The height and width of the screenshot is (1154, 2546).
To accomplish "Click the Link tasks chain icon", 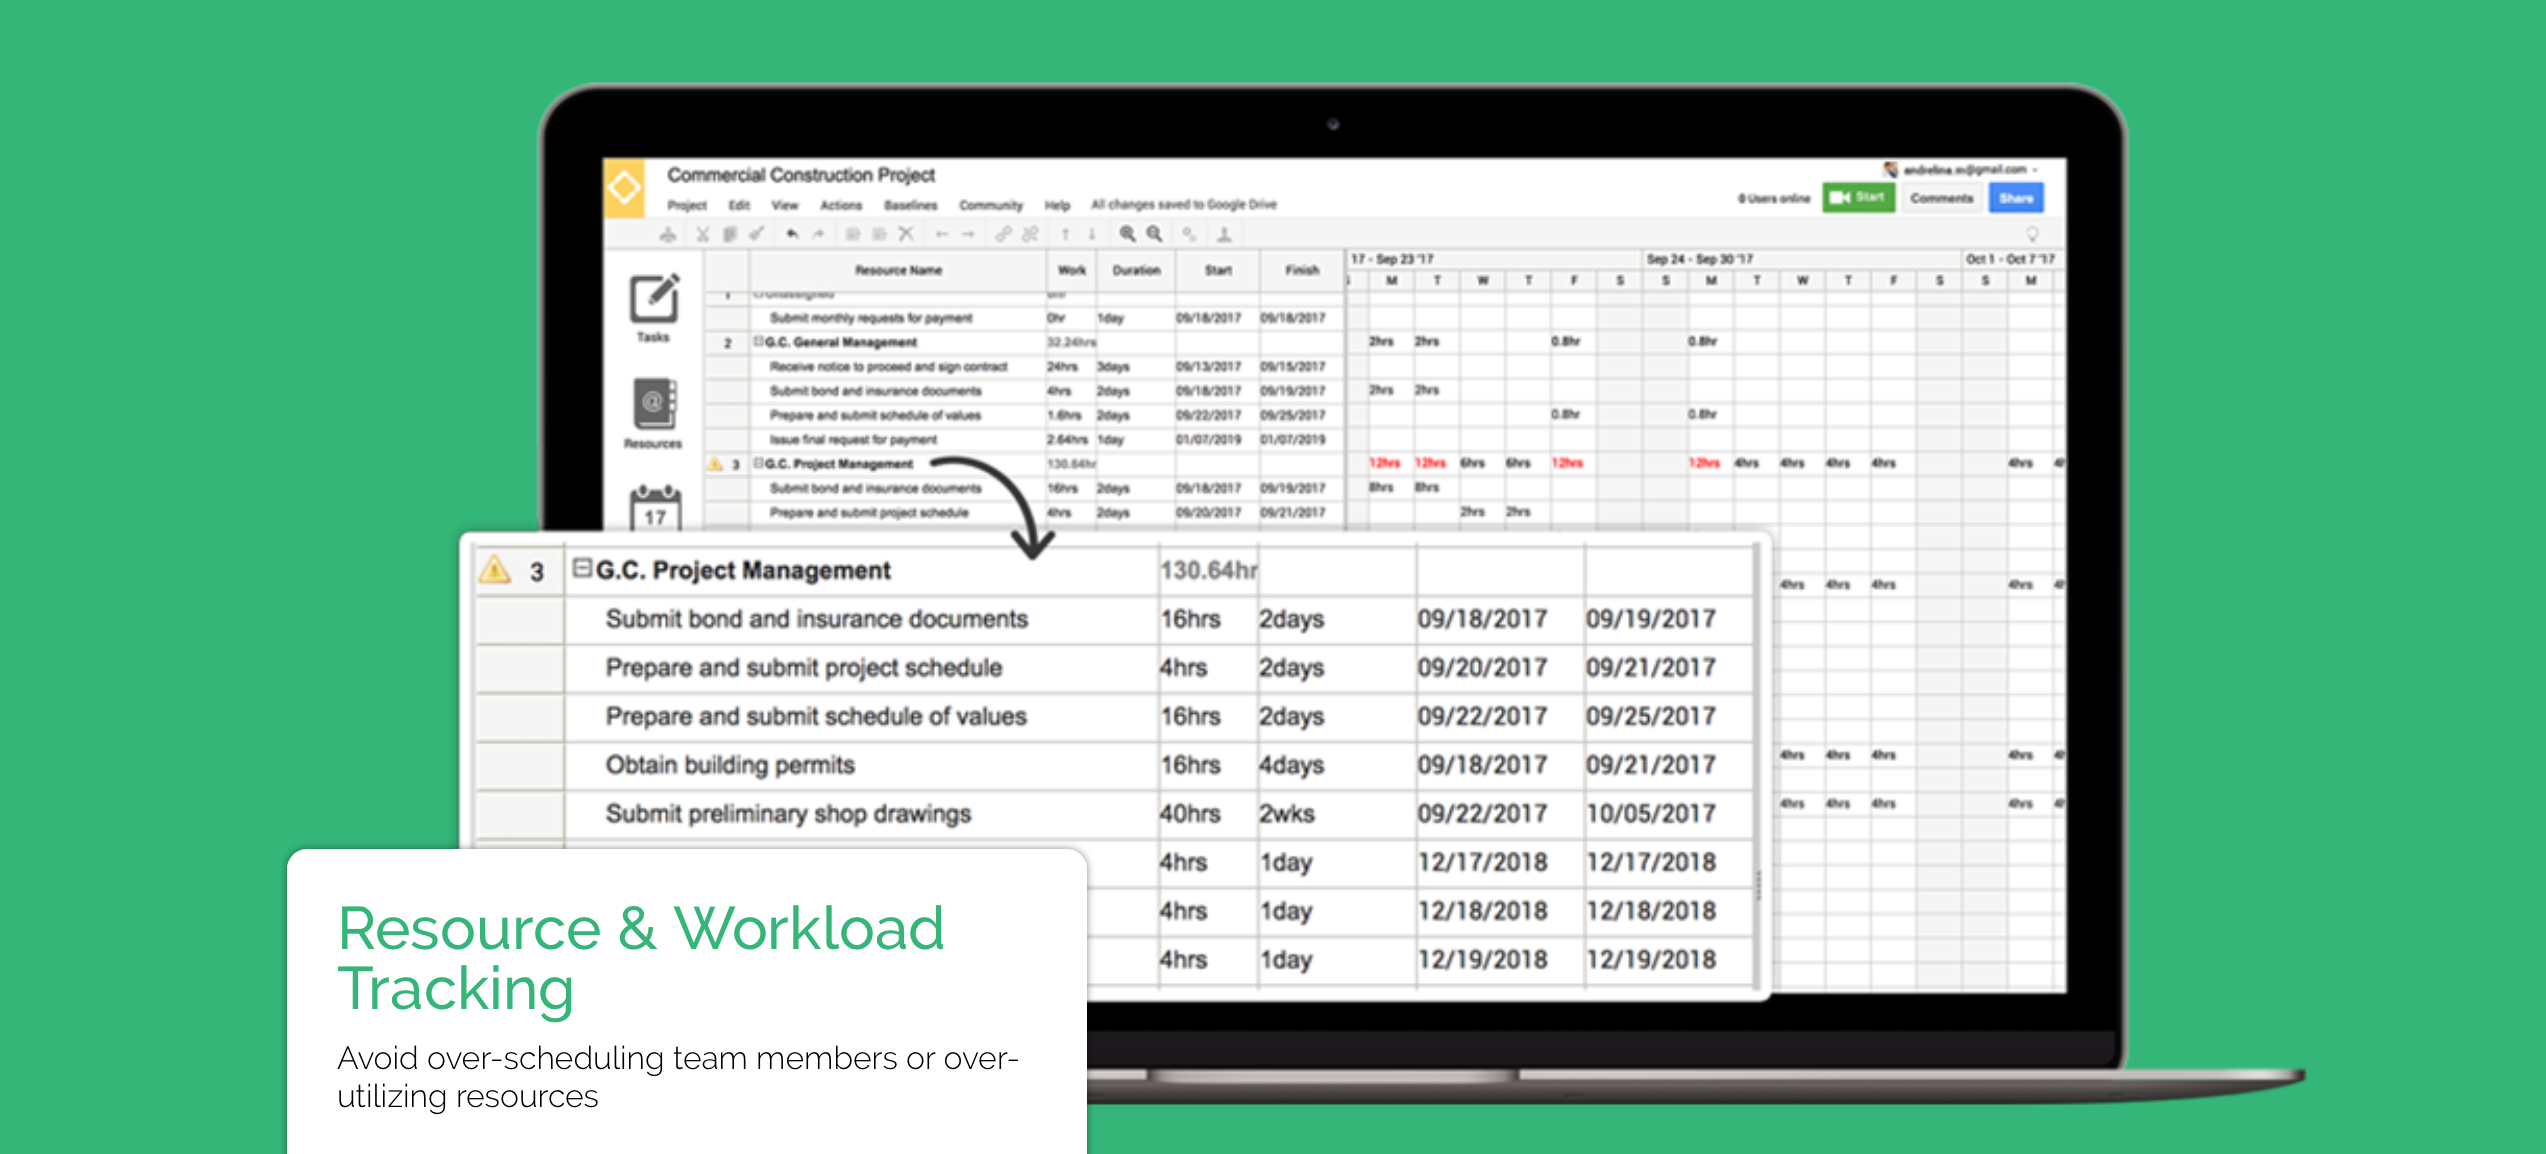I will click(x=1003, y=234).
